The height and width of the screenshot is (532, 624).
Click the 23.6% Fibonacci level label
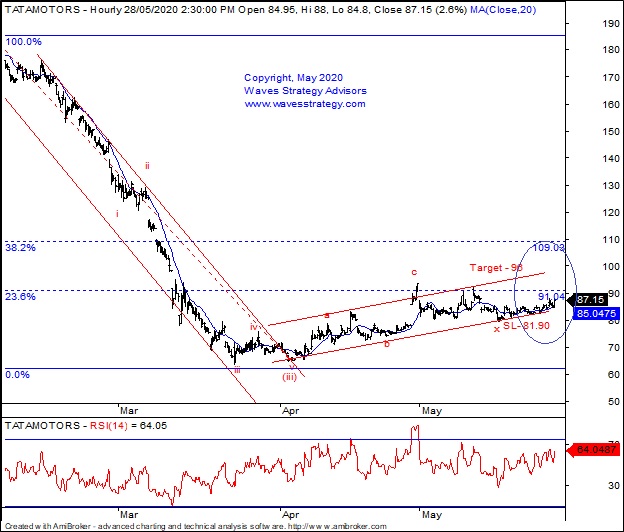click(x=20, y=296)
